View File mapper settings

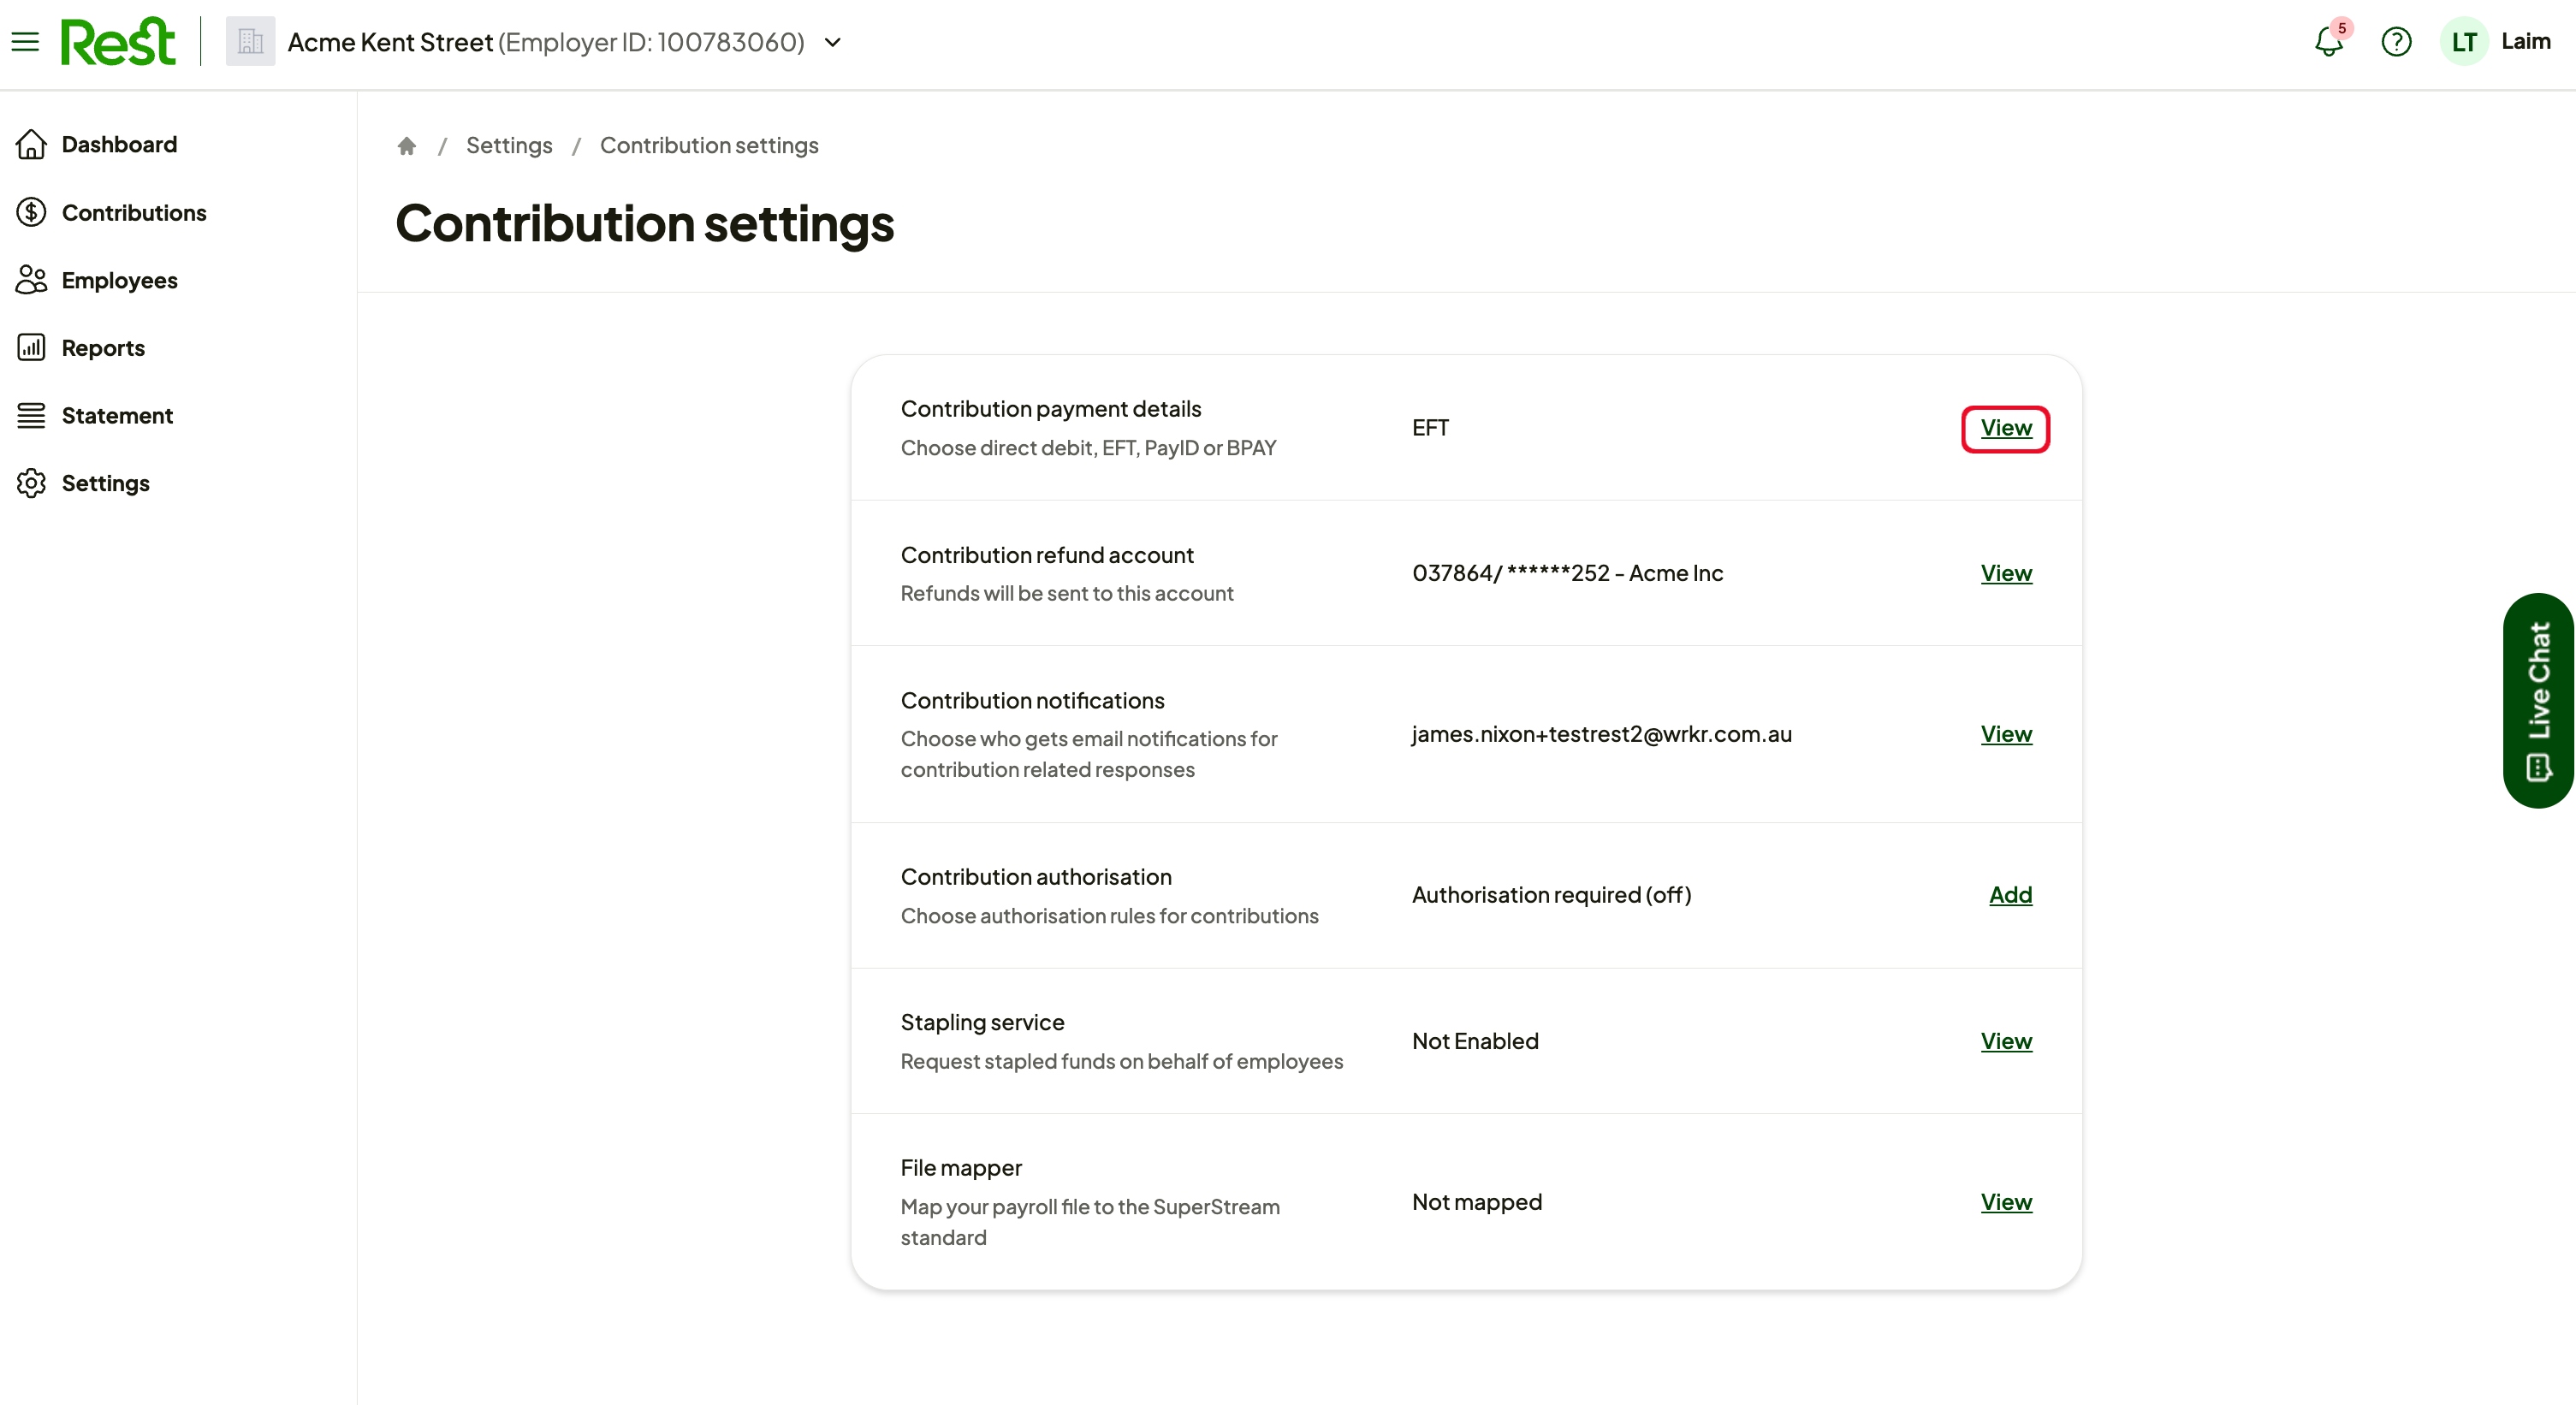pos(2006,1203)
